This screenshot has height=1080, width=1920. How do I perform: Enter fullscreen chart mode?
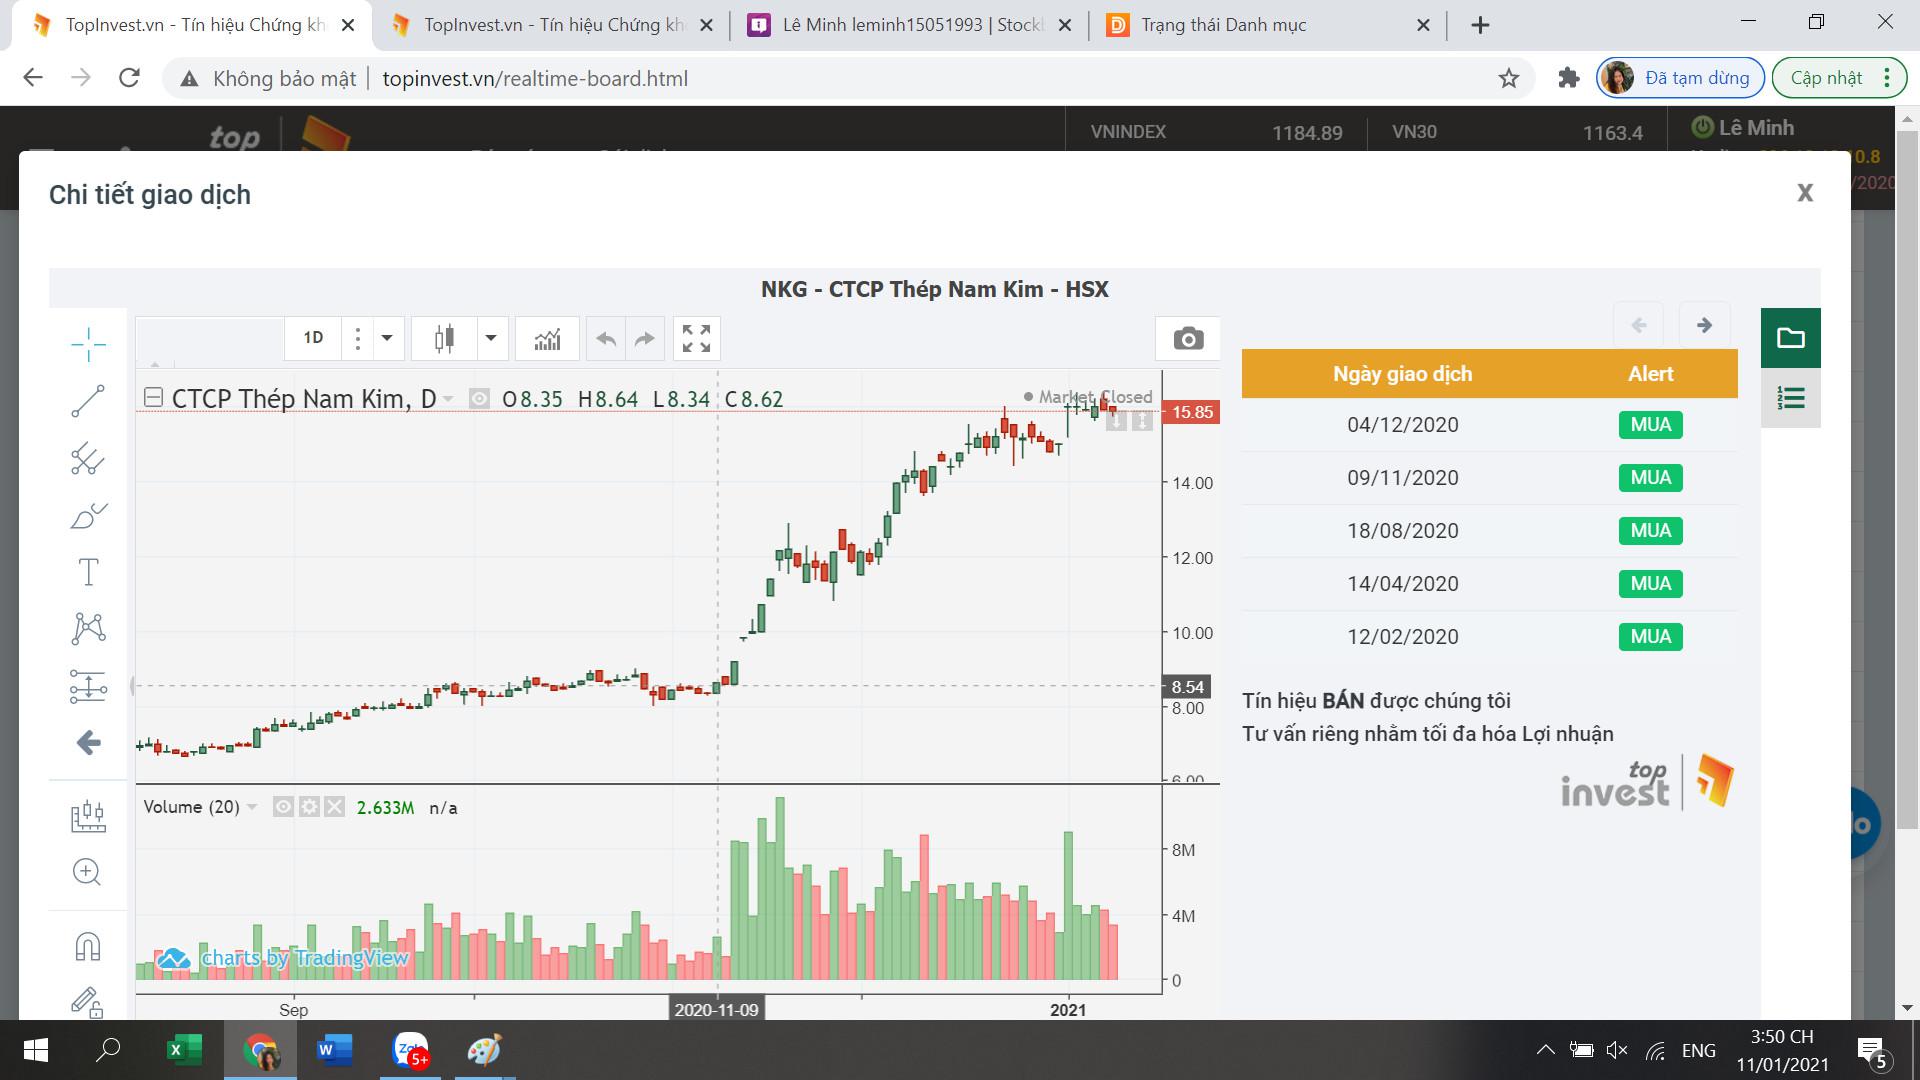(696, 339)
